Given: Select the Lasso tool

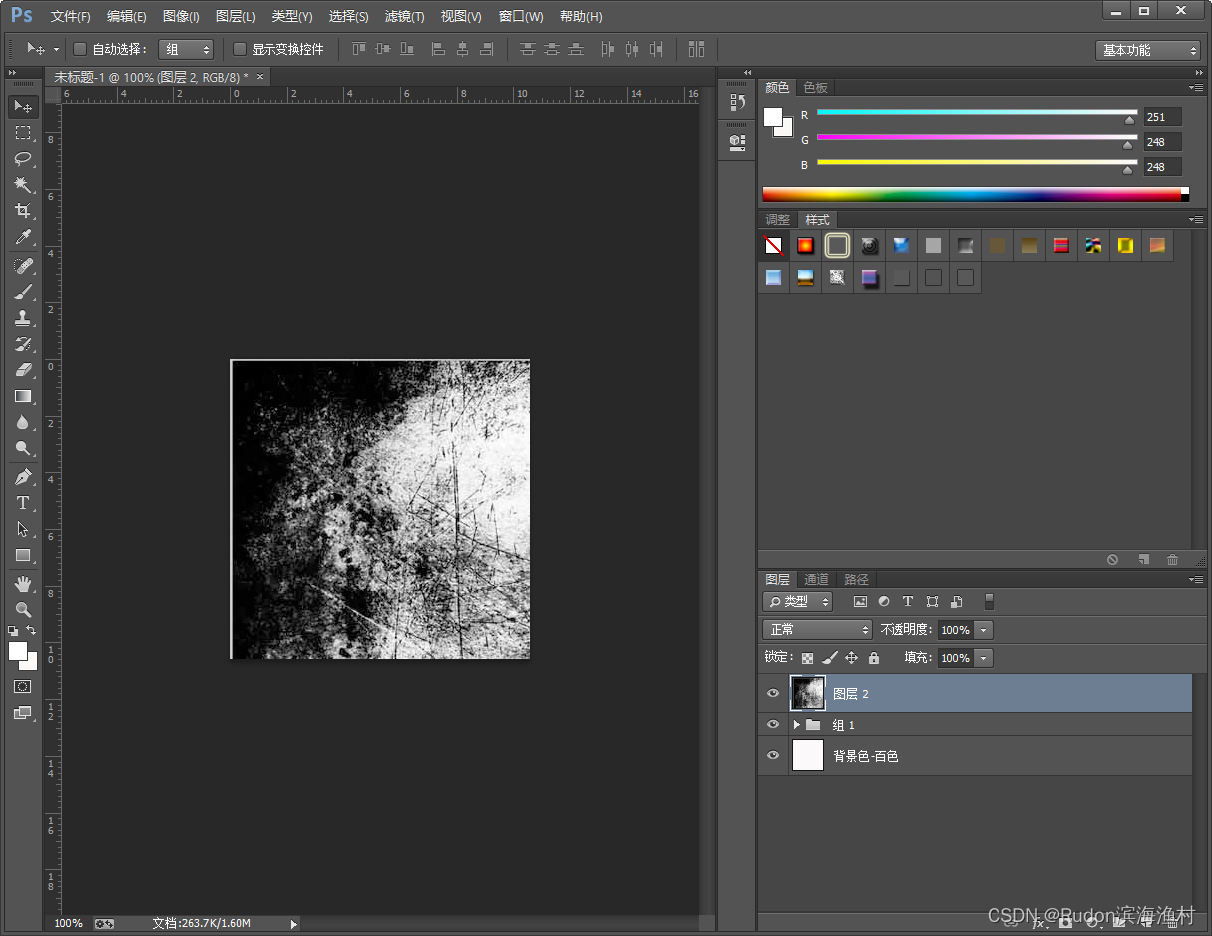Looking at the screenshot, I should coord(23,159).
